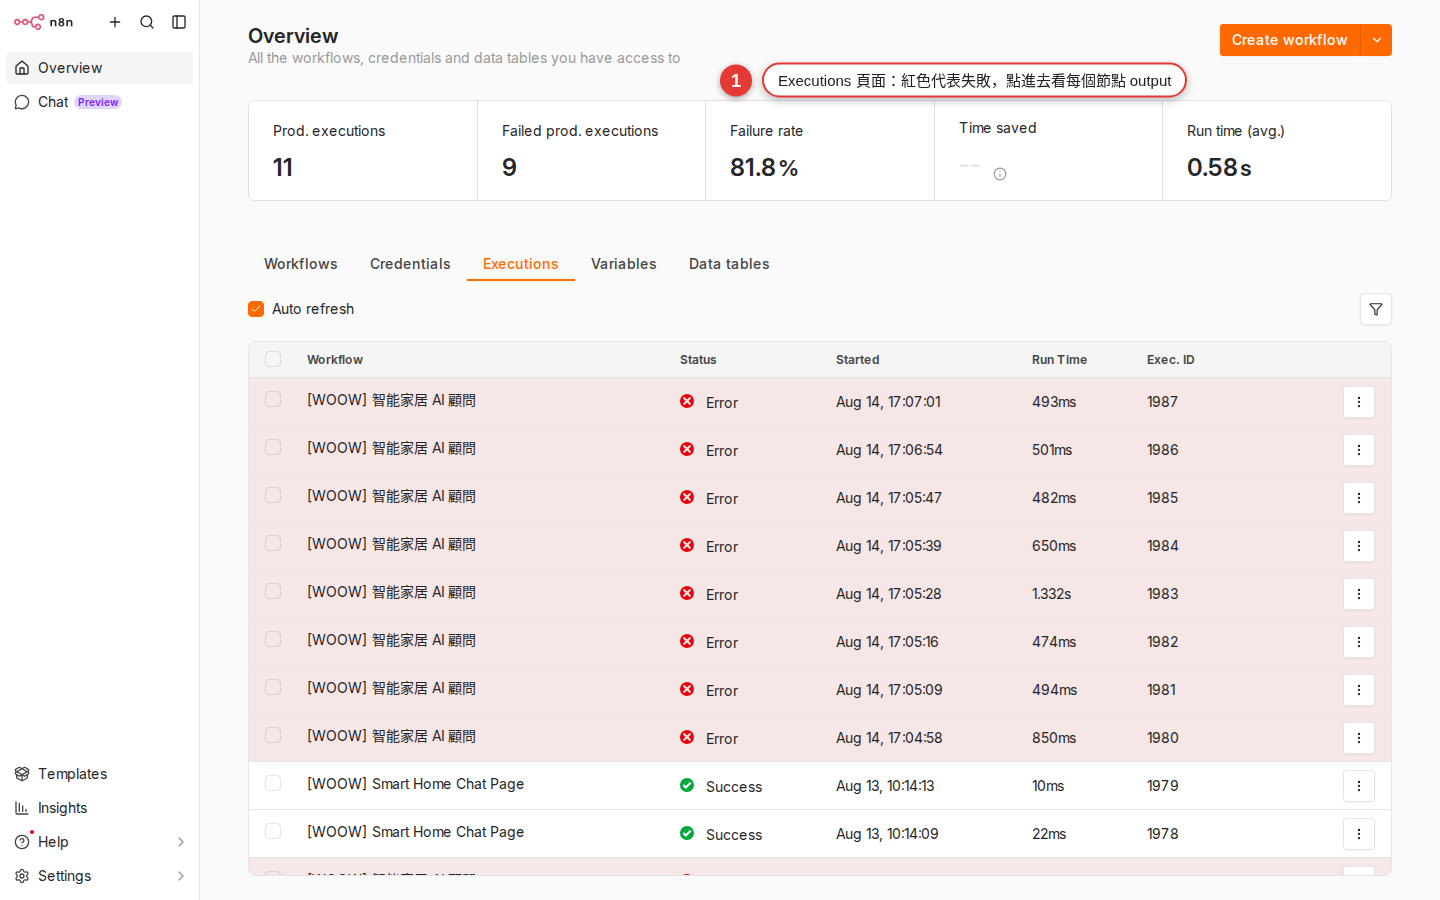This screenshot has height=900, width=1440.
Task: Click Smart Home Chat Page in row 1978
Action: coord(415,832)
